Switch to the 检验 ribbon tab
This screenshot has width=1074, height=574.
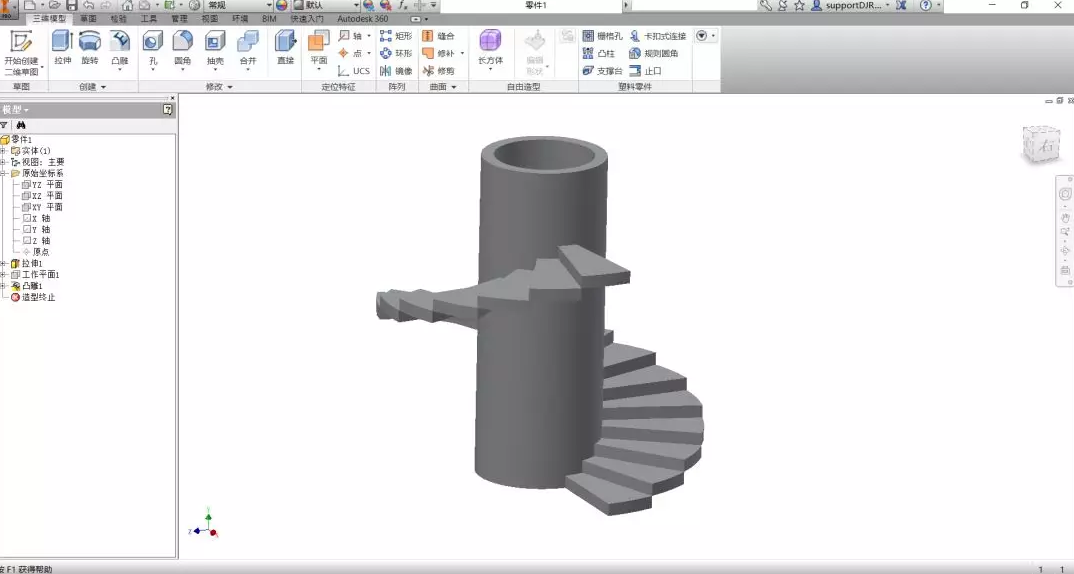click(x=118, y=19)
